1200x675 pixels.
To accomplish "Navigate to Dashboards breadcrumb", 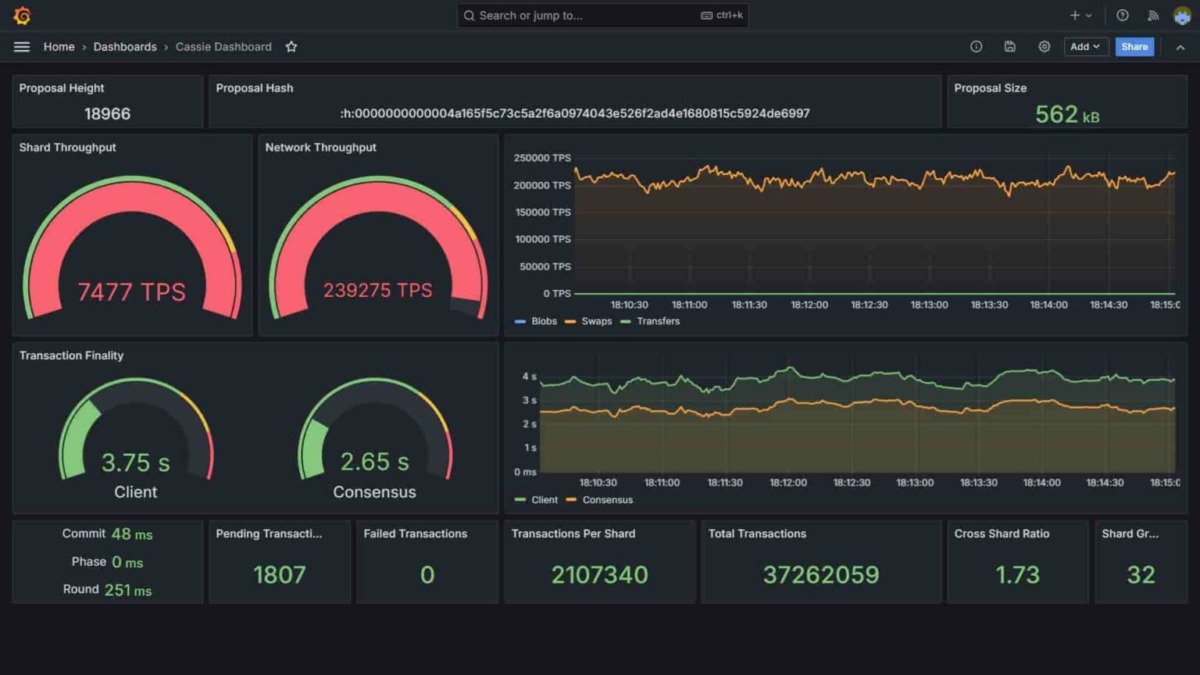I will click(x=125, y=47).
